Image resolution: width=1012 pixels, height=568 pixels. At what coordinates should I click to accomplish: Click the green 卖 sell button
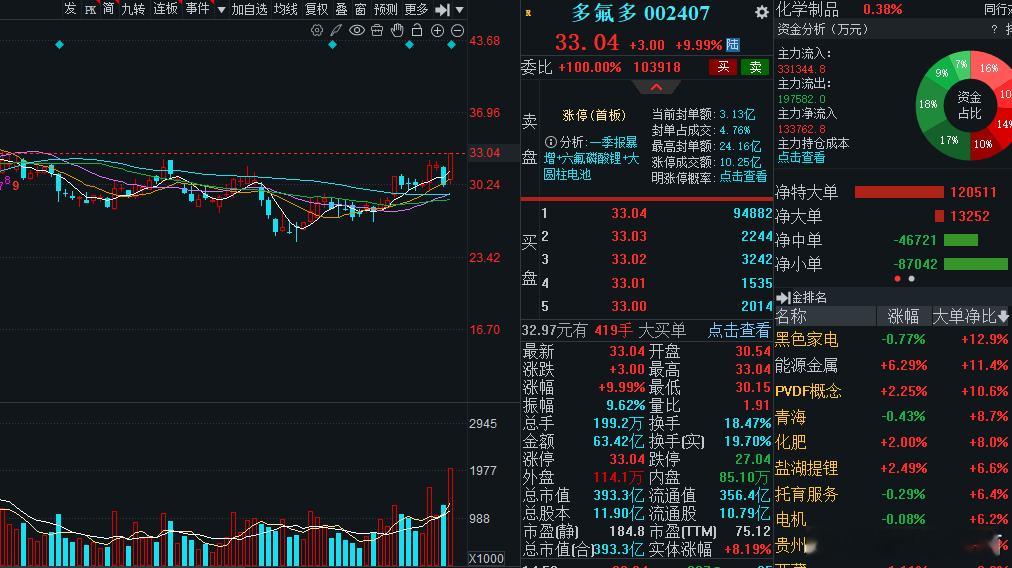(x=754, y=67)
